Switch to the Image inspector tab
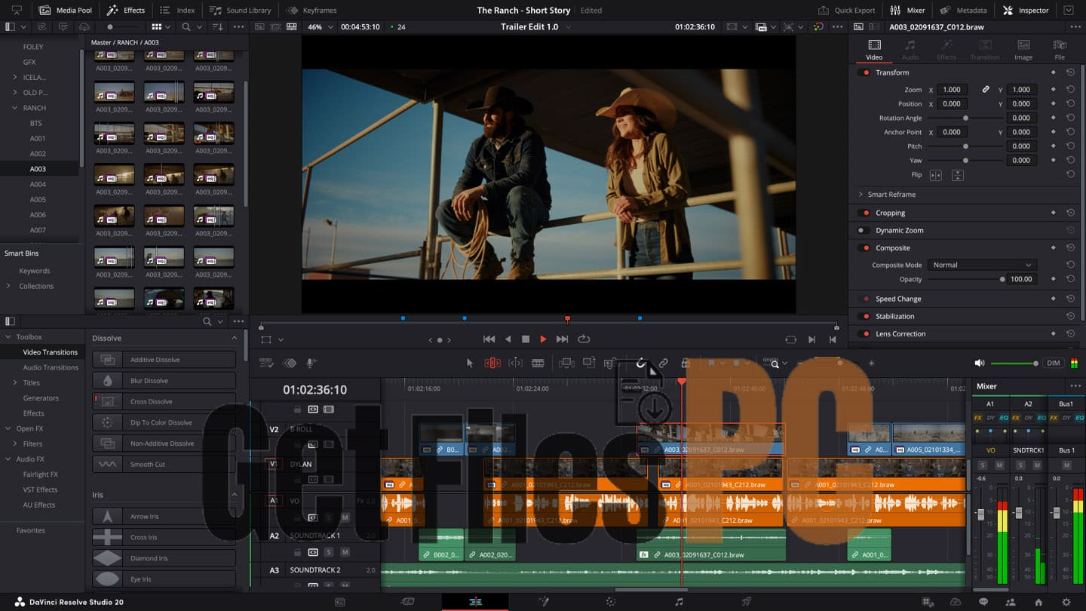The width and height of the screenshot is (1086, 611). [1023, 50]
